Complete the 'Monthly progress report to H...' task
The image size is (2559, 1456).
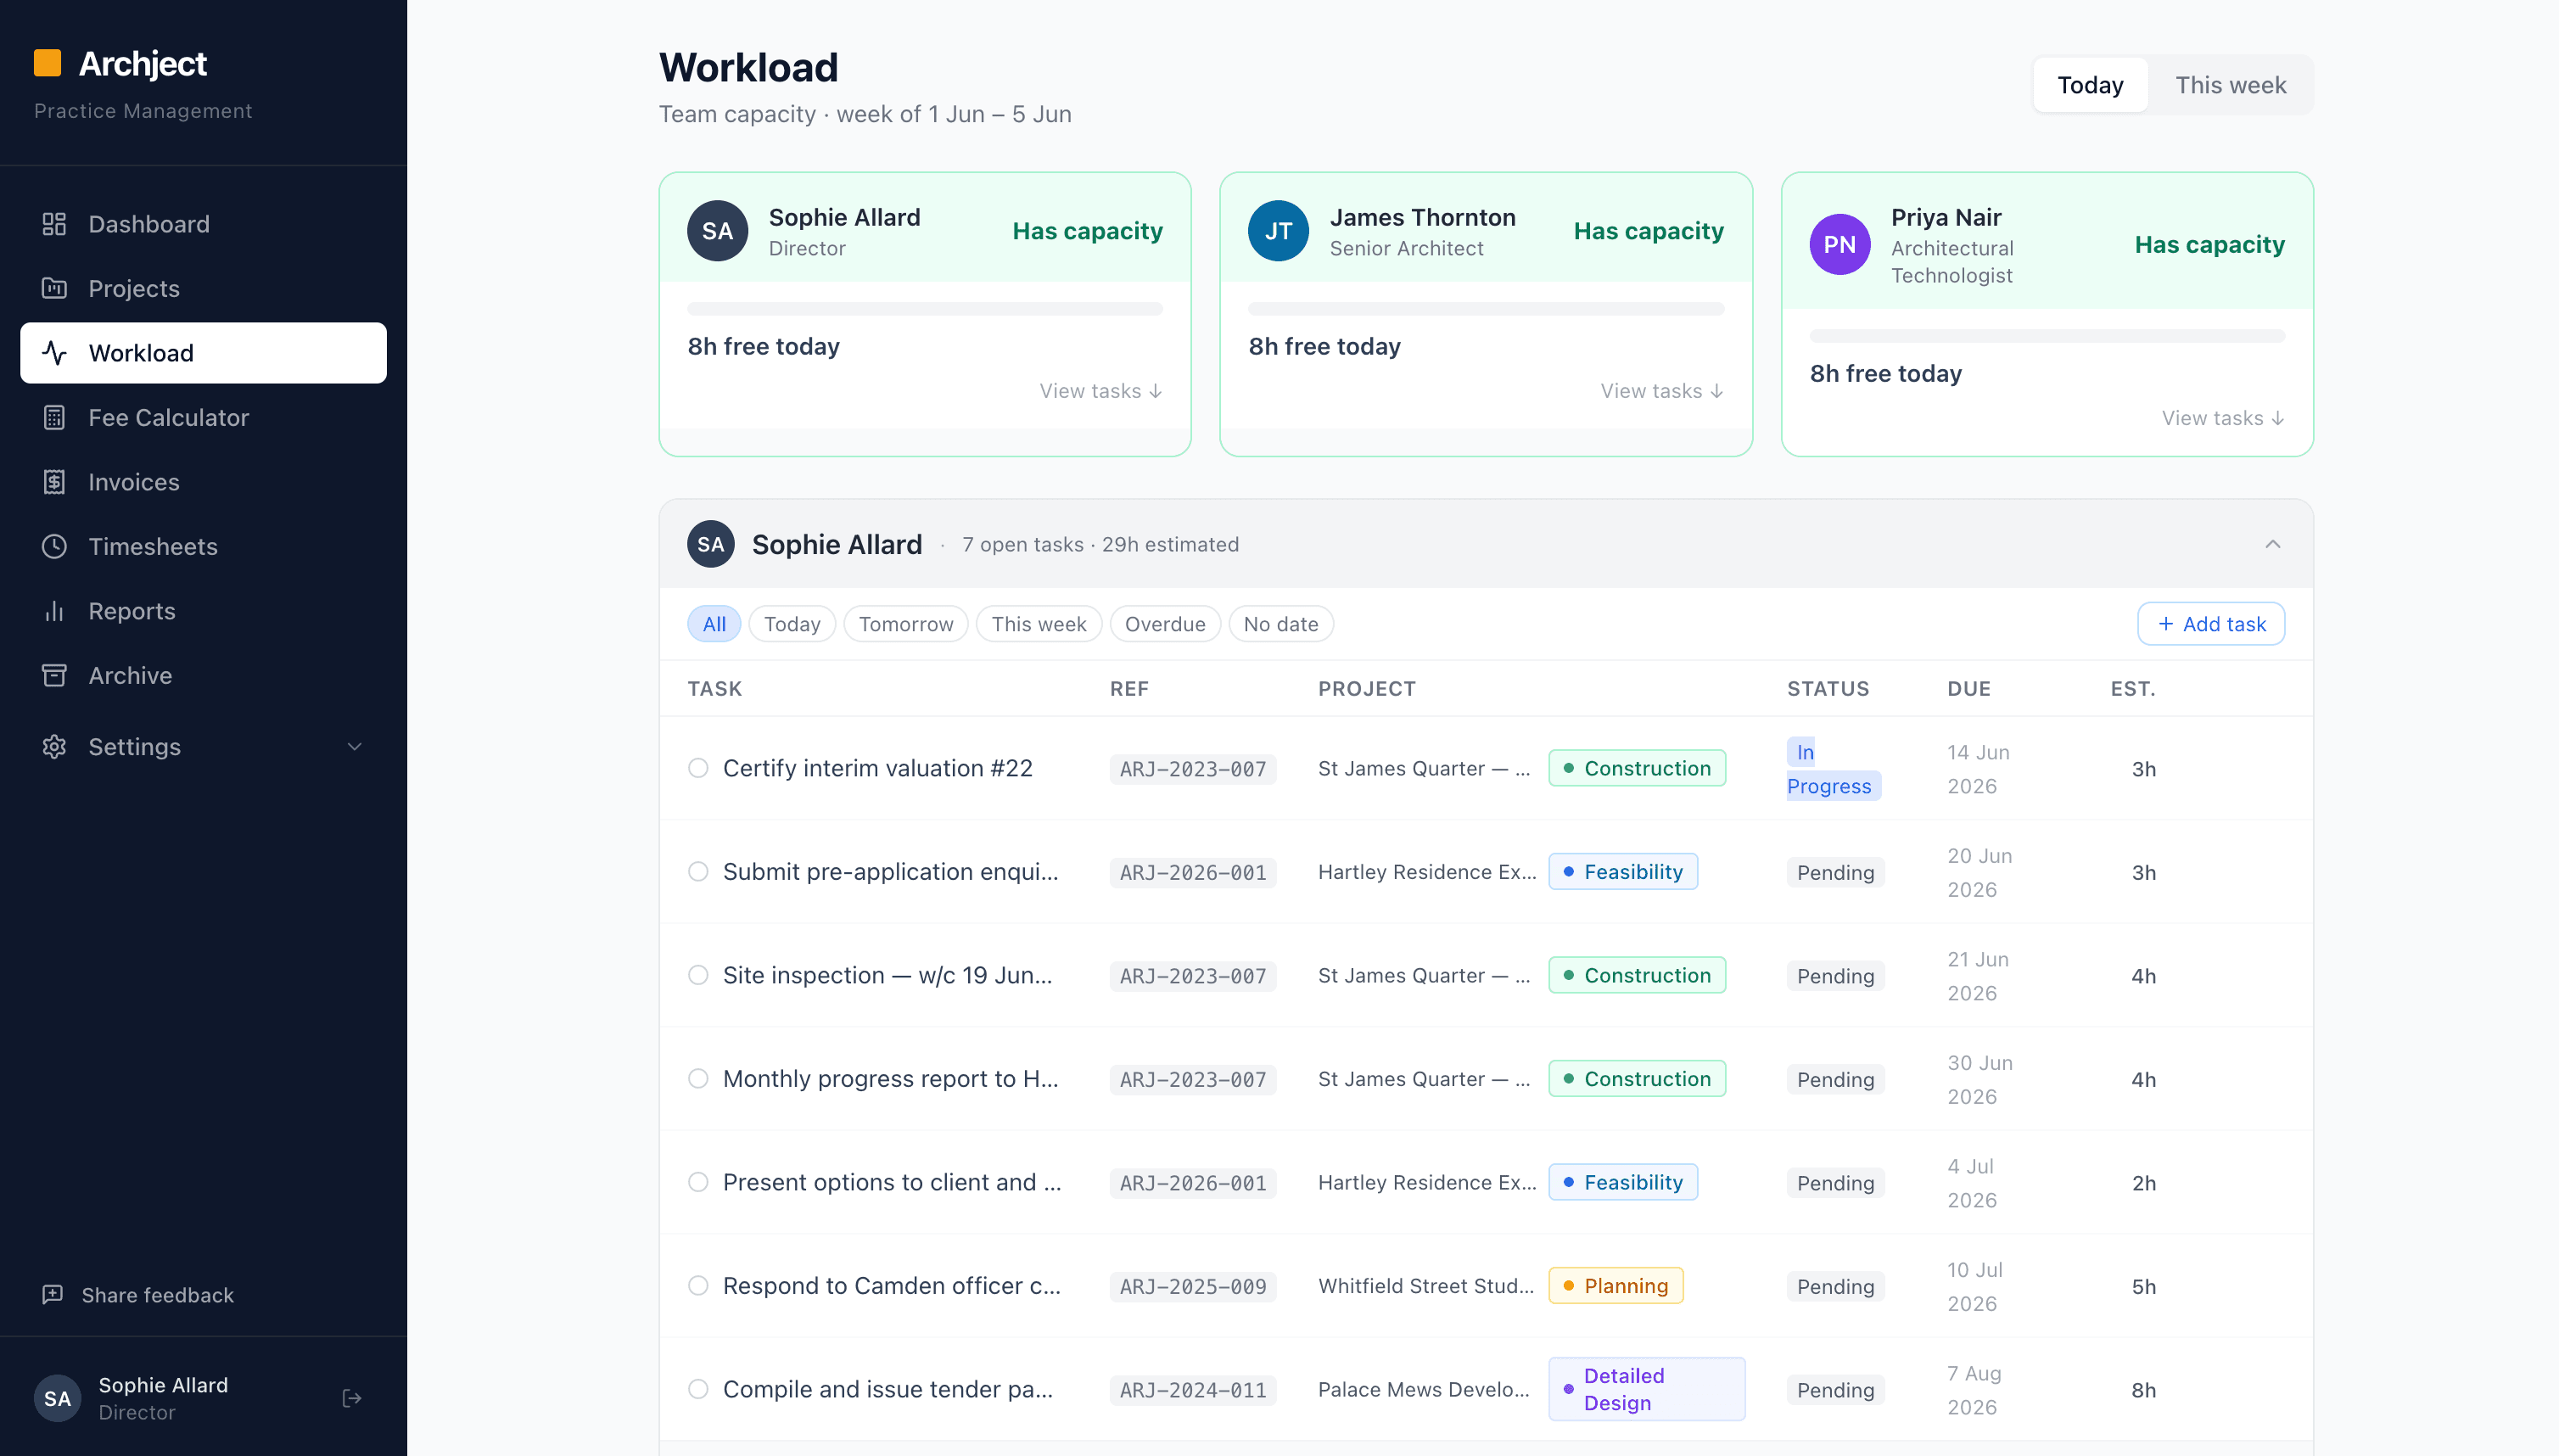click(x=698, y=1078)
